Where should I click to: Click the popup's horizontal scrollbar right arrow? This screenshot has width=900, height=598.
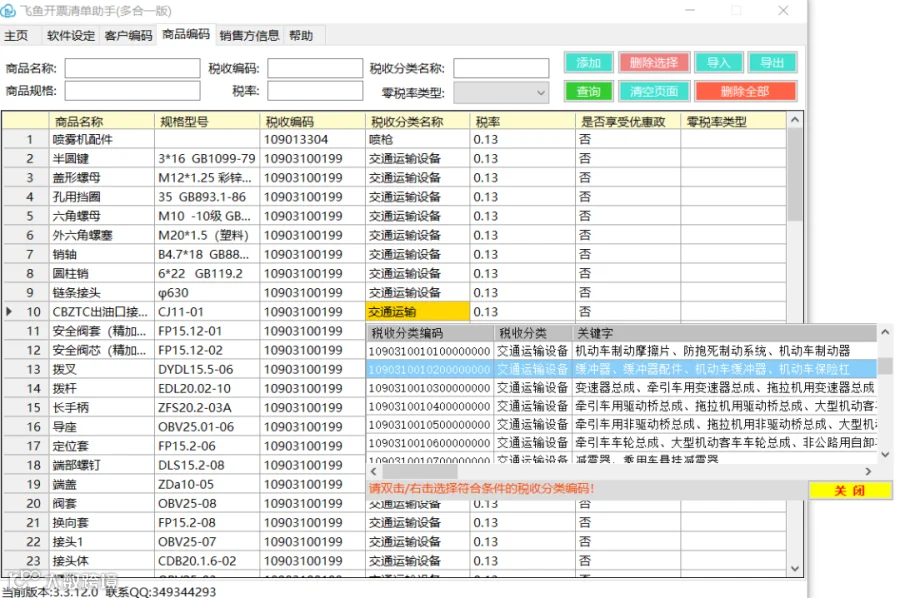pos(868,471)
